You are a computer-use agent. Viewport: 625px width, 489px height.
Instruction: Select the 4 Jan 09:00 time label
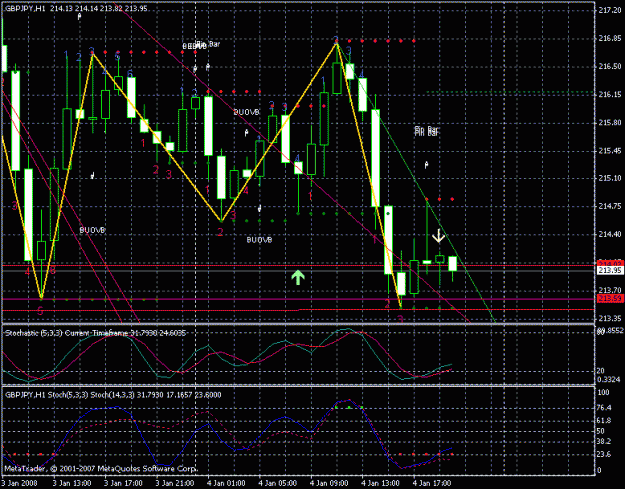pyautogui.click(x=328, y=483)
